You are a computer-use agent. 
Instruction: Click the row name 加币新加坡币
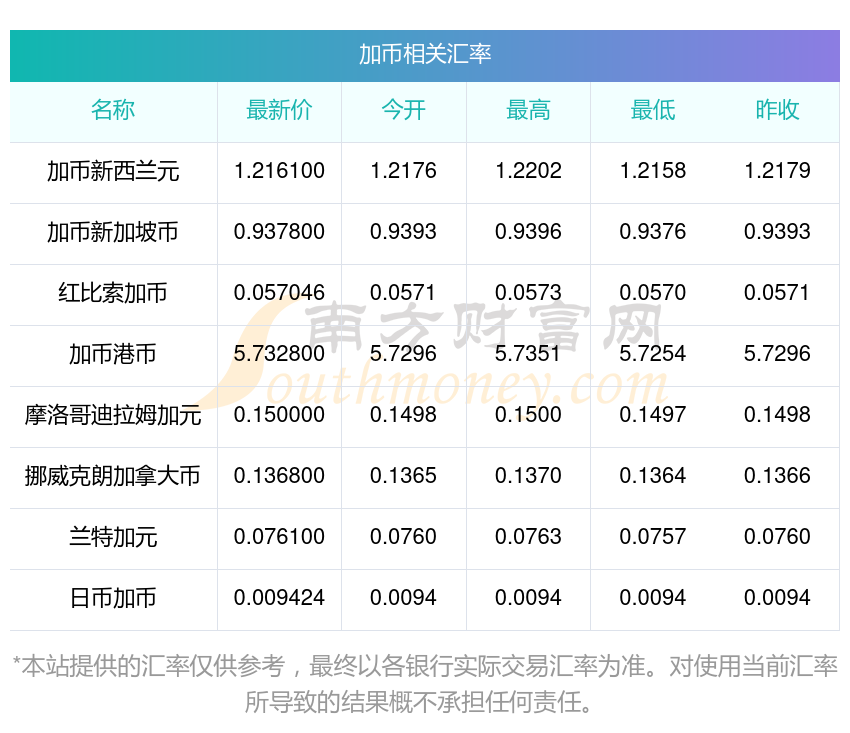click(x=113, y=232)
